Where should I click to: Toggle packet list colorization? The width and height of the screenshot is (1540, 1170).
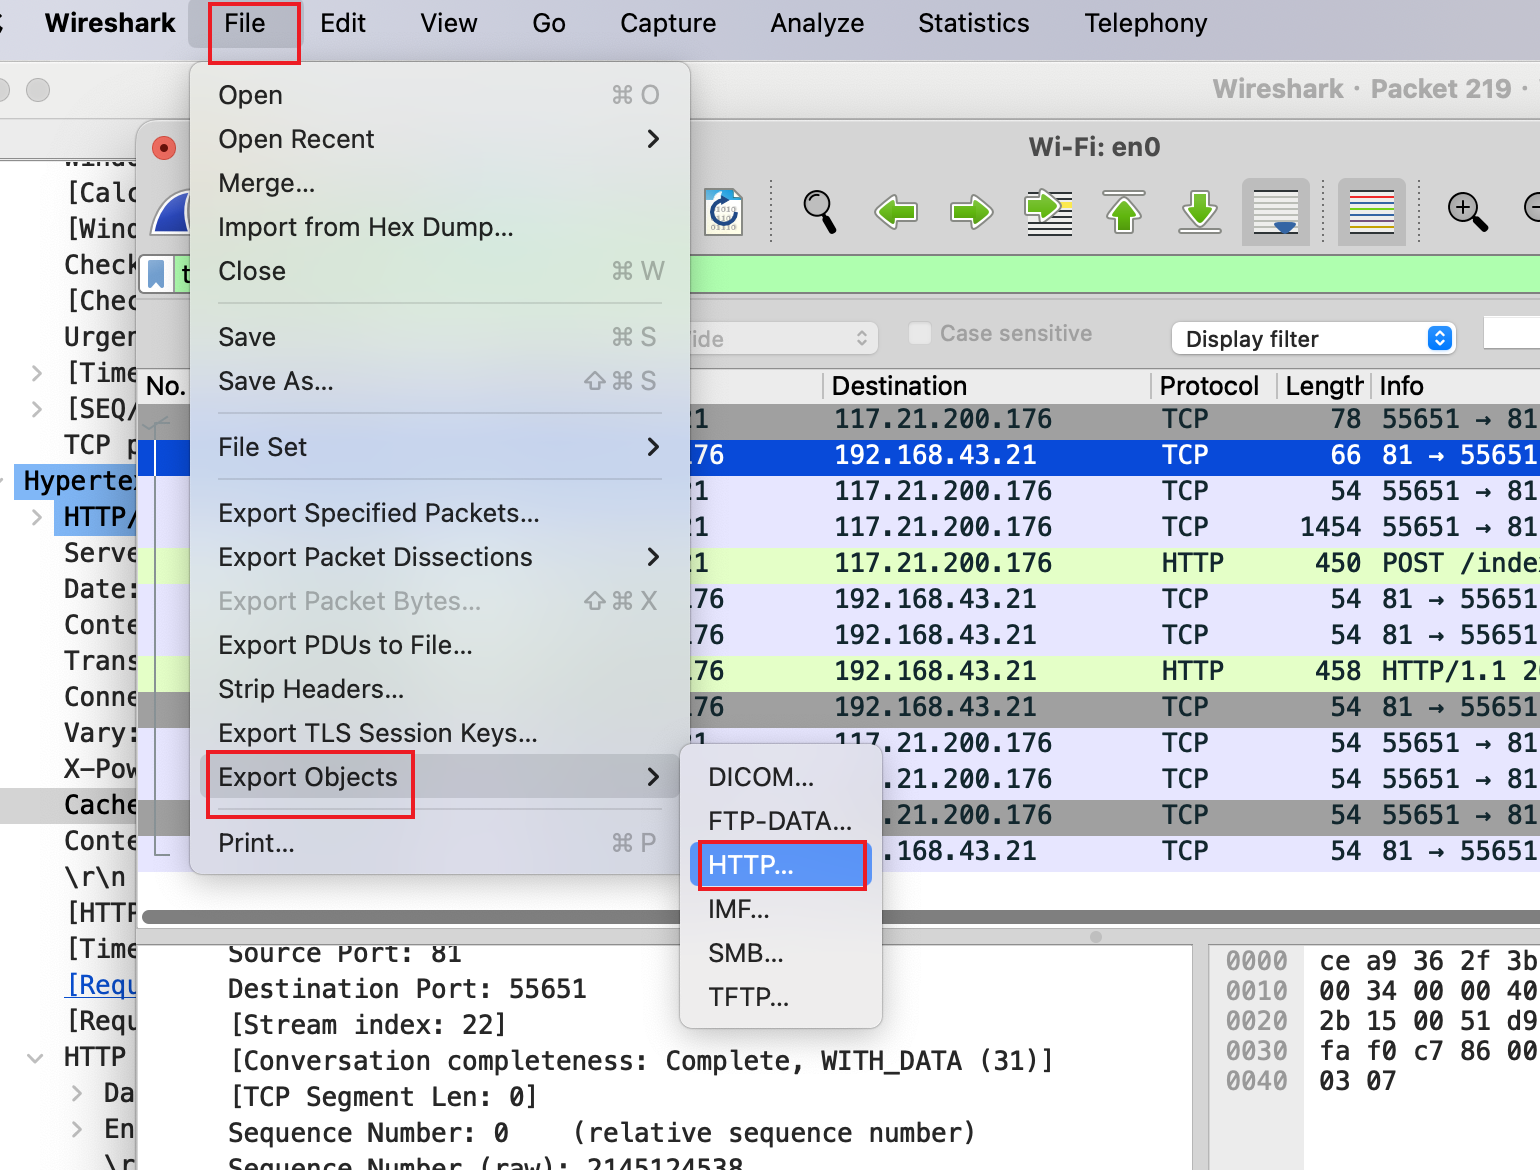click(1371, 211)
